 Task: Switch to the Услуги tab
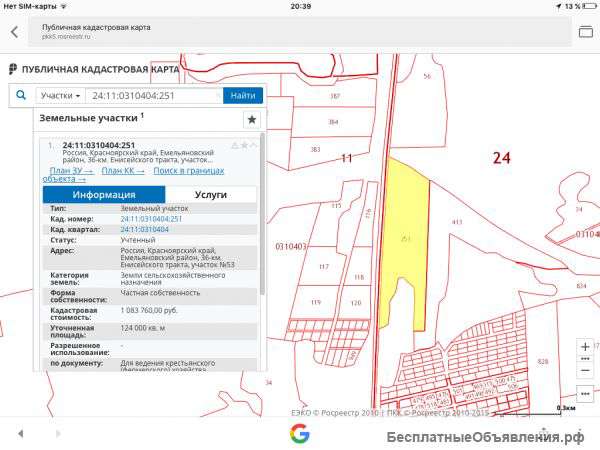point(211,195)
